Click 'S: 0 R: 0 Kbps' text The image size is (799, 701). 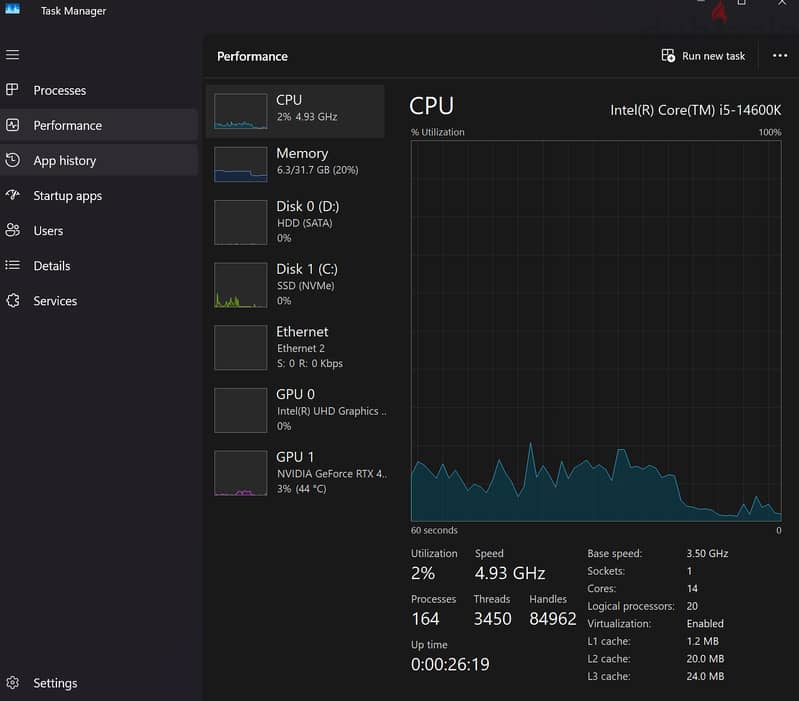[x=310, y=363]
